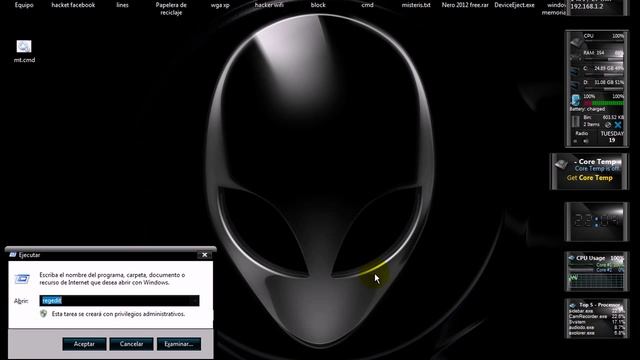This screenshot has height=360, width=640.
Task: Open the mt.cmd desktop file icon
Action: click(24, 47)
